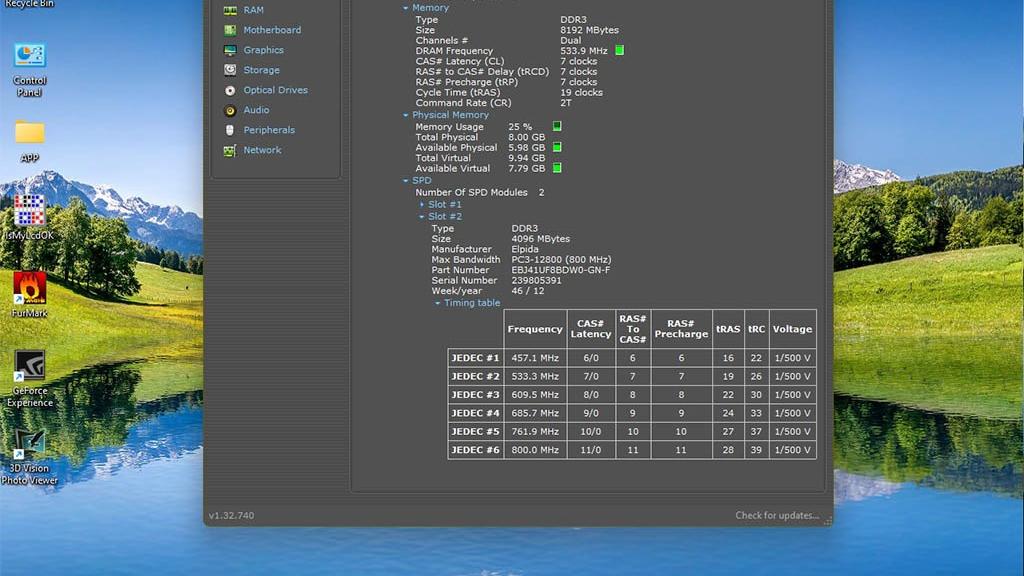Click green indicator beside Memory Usage
The image size is (1024, 576).
tap(557, 126)
